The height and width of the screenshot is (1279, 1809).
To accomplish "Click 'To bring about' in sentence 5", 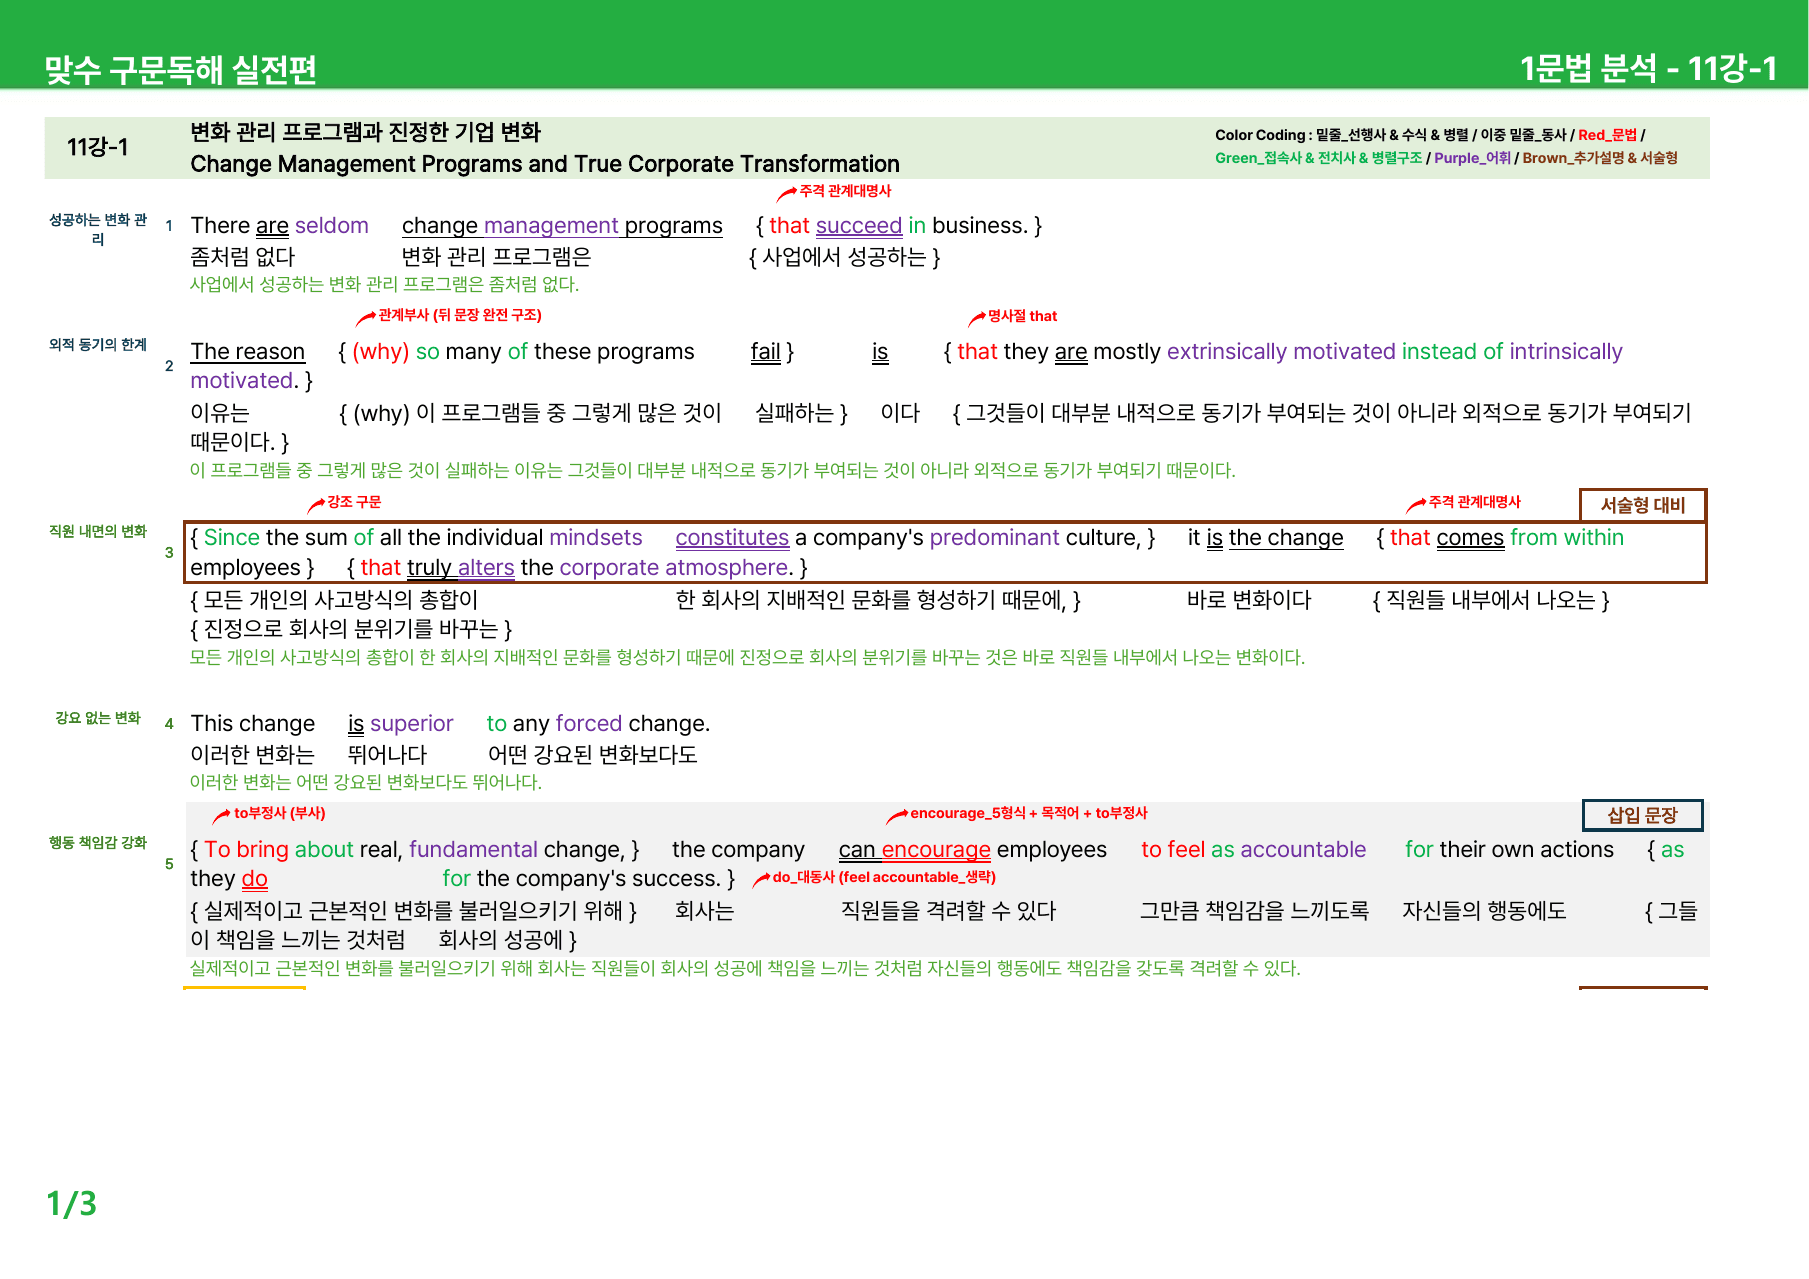I will tap(279, 850).
